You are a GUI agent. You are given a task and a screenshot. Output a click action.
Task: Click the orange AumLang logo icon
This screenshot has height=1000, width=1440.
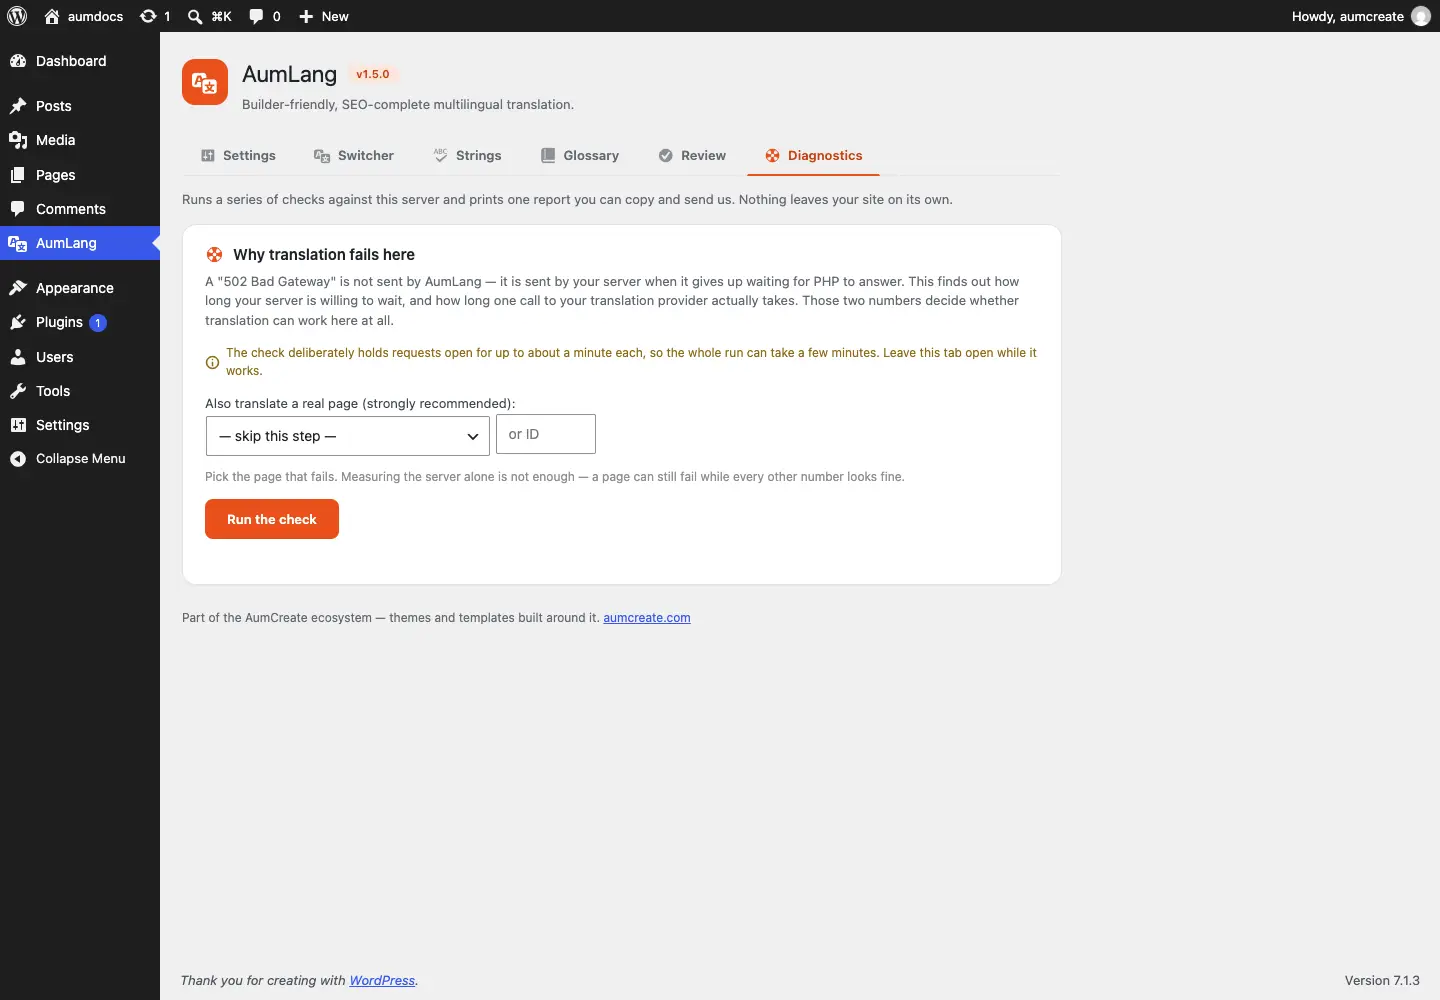pyautogui.click(x=205, y=82)
